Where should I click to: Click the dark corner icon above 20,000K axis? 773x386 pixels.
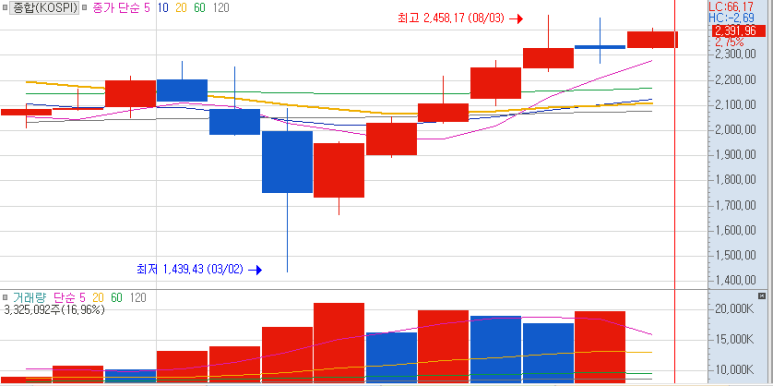762,296
